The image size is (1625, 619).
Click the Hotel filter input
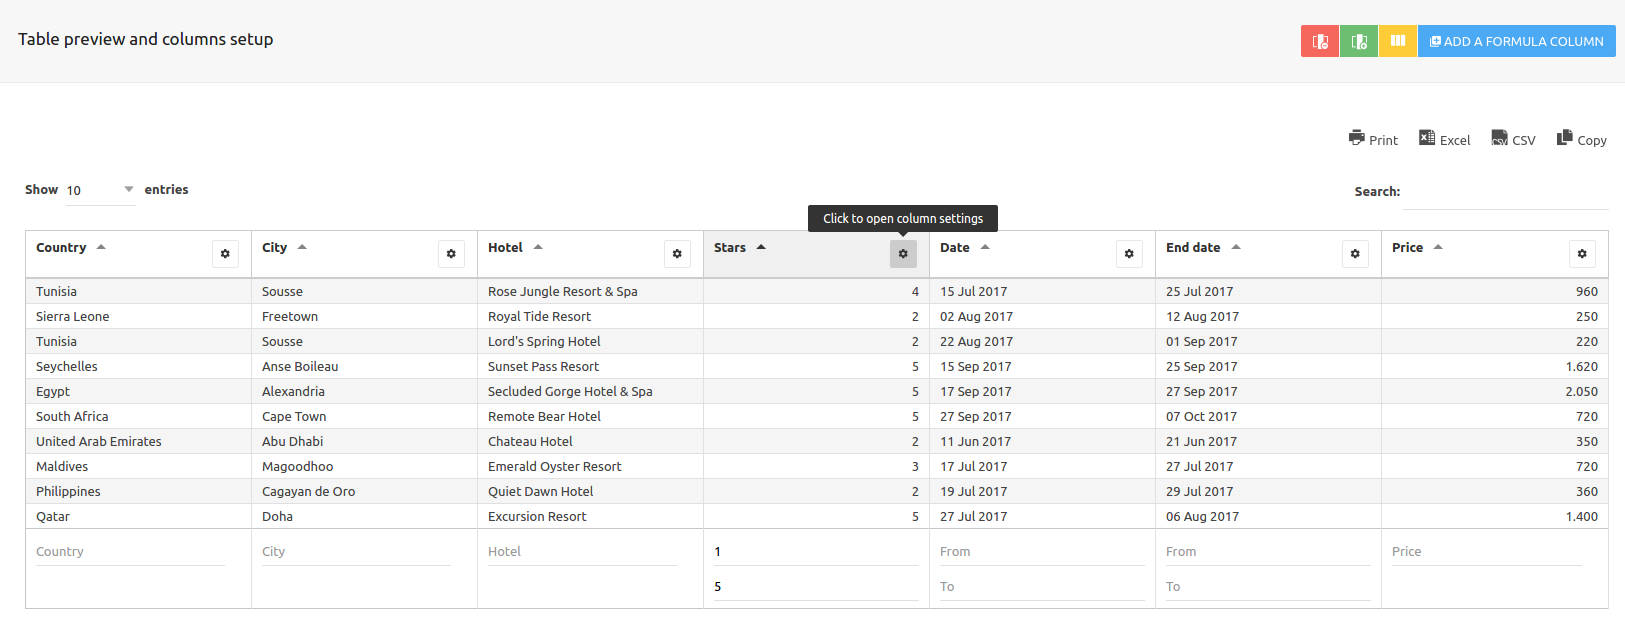[x=582, y=552]
